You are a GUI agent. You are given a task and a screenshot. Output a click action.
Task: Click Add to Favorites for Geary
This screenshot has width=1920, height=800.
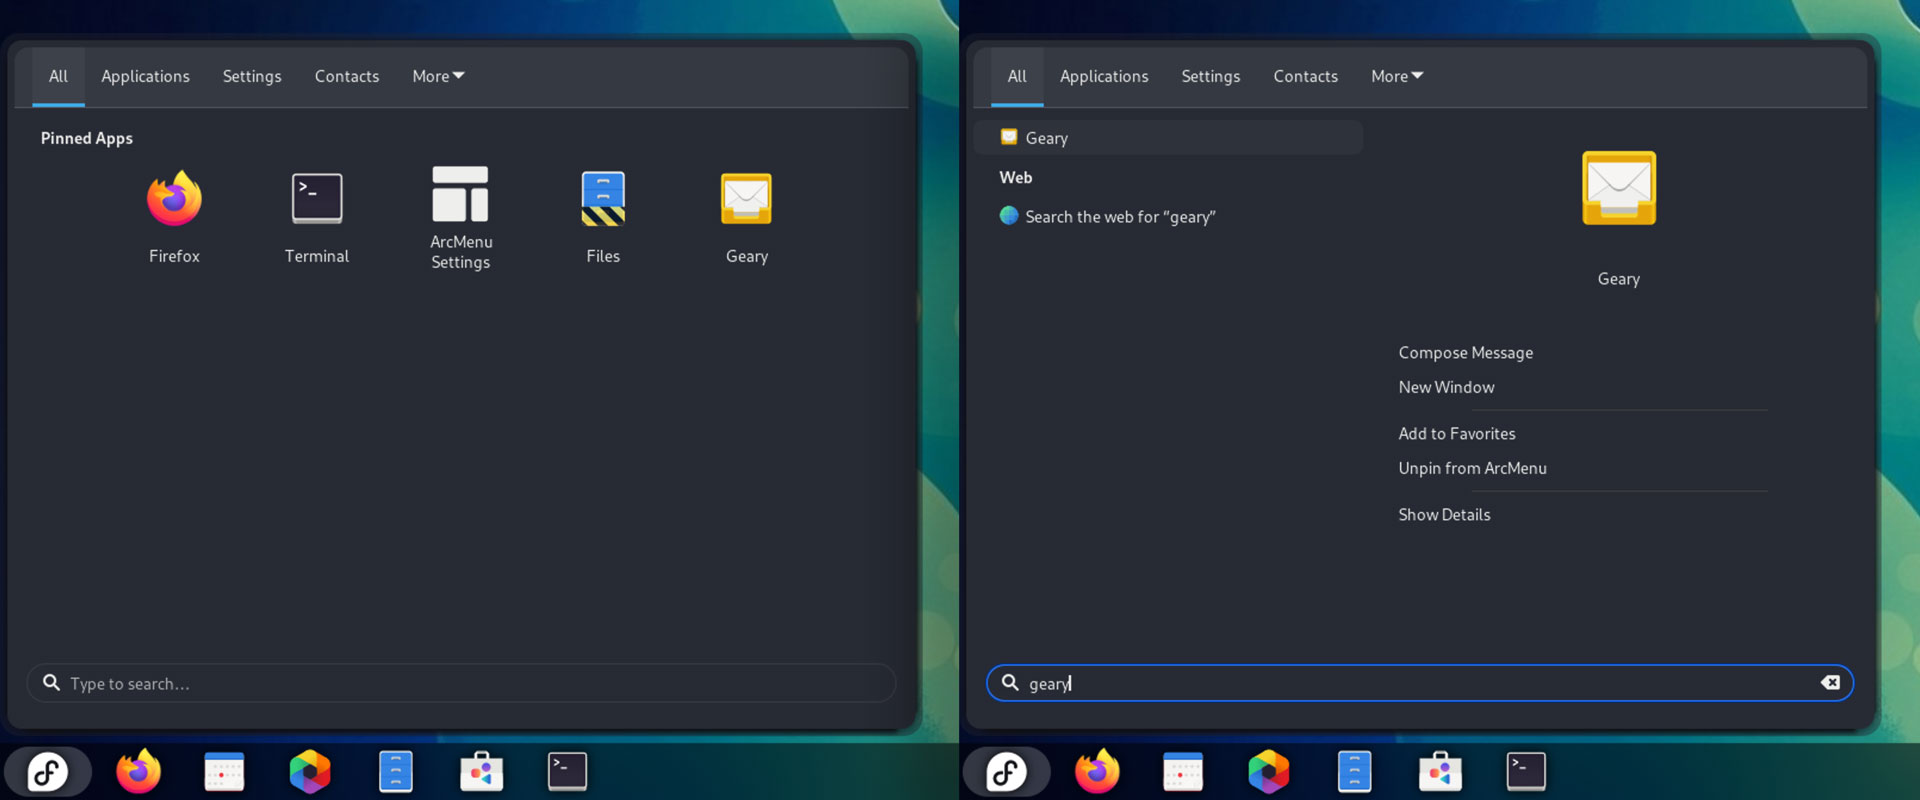(x=1456, y=434)
